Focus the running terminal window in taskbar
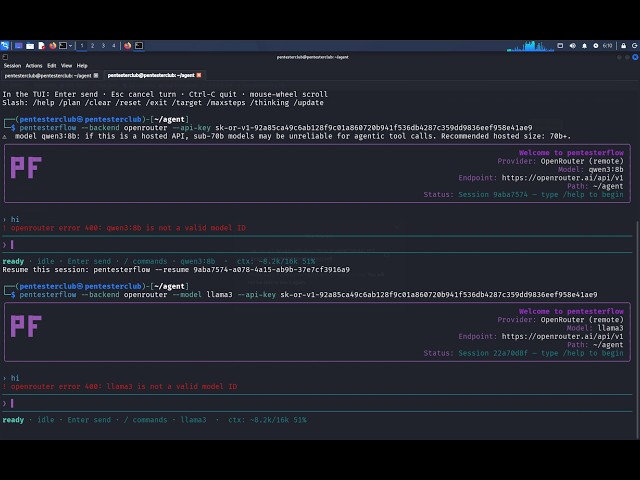Viewport: 640px width, 480px height. click(139, 46)
